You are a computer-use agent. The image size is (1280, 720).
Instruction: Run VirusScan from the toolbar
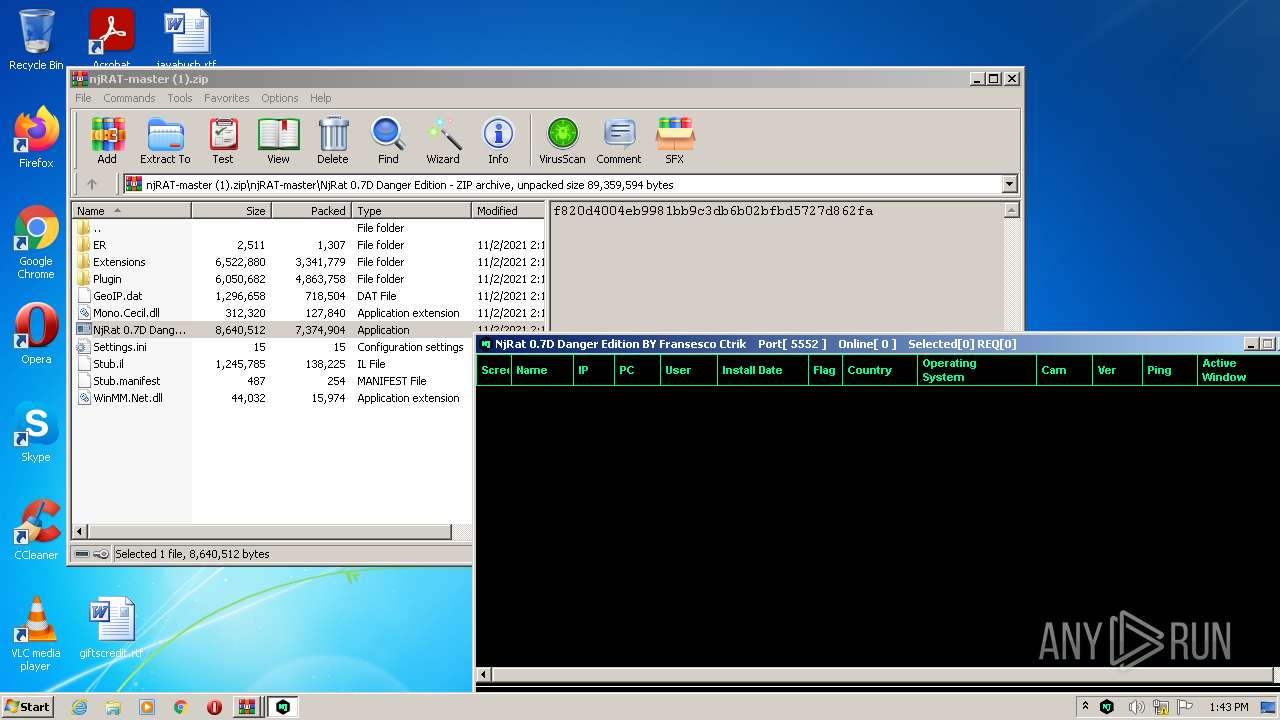pyautogui.click(x=562, y=140)
